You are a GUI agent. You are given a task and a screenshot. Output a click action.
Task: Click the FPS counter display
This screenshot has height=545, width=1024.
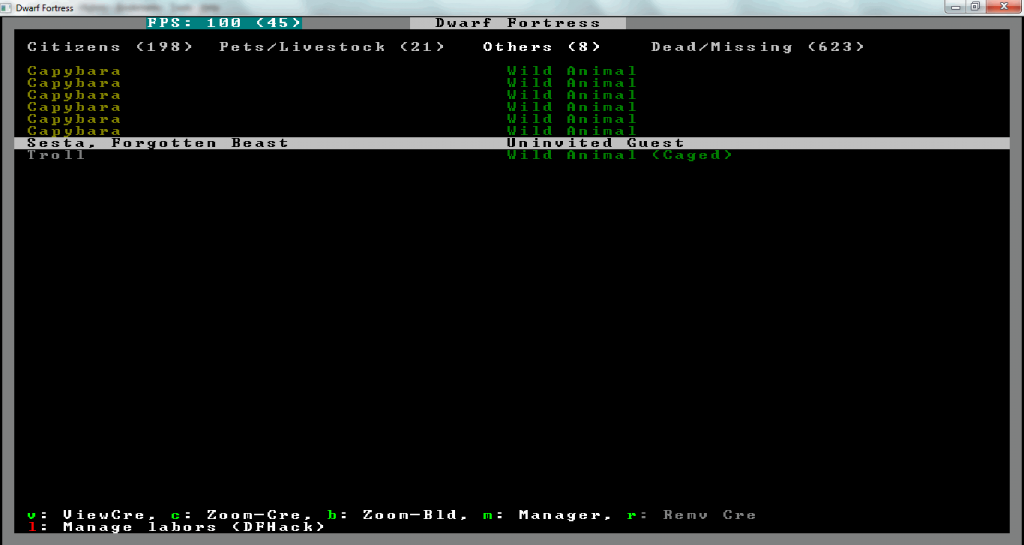[x=224, y=23]
